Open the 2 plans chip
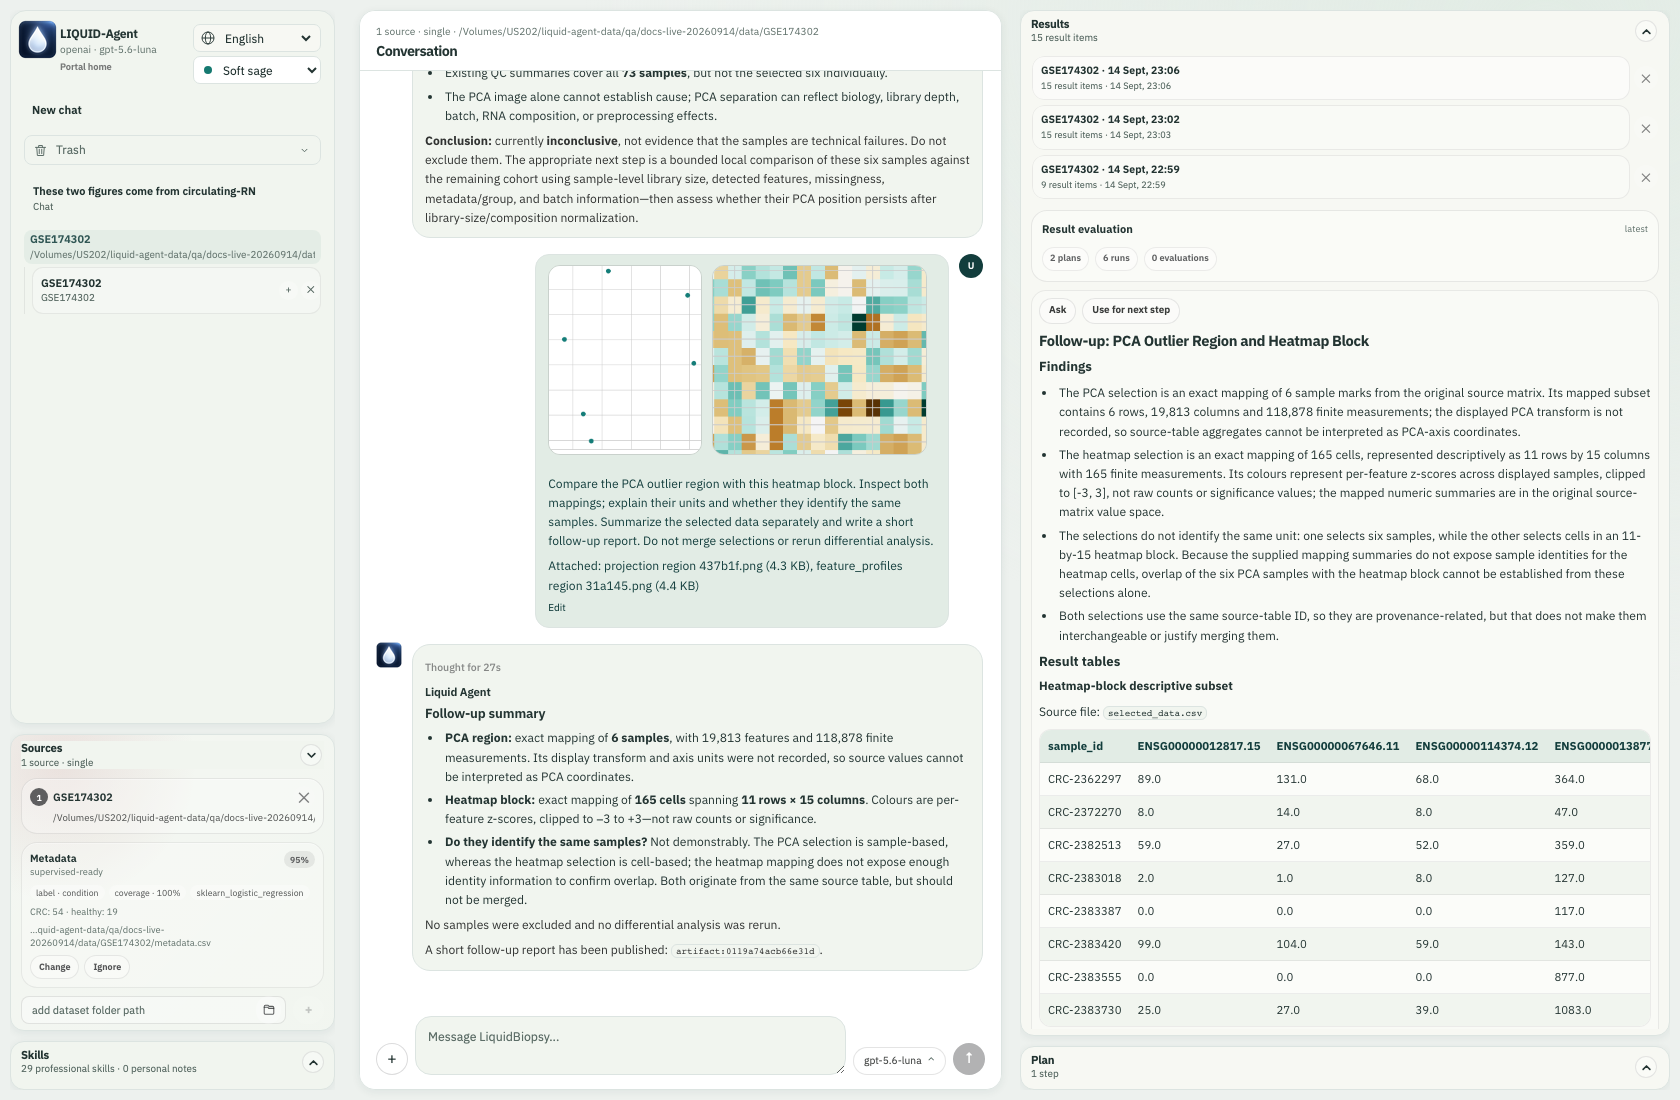Image resolution: width=1680 pixels, height=1100 pixels. (x=1065, y=258)
